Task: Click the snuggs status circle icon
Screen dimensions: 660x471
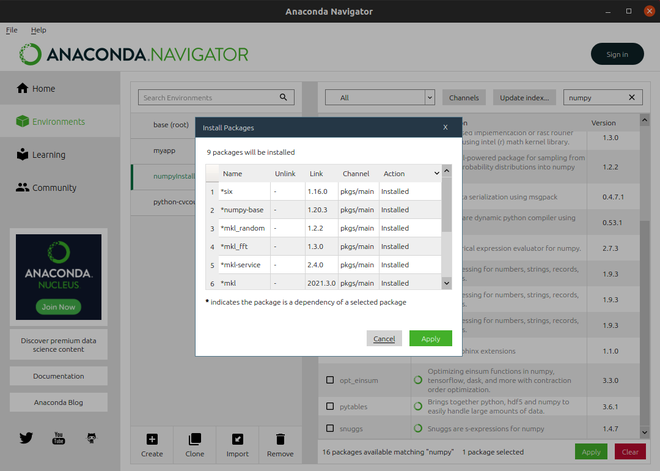Action: pos(418,428)
